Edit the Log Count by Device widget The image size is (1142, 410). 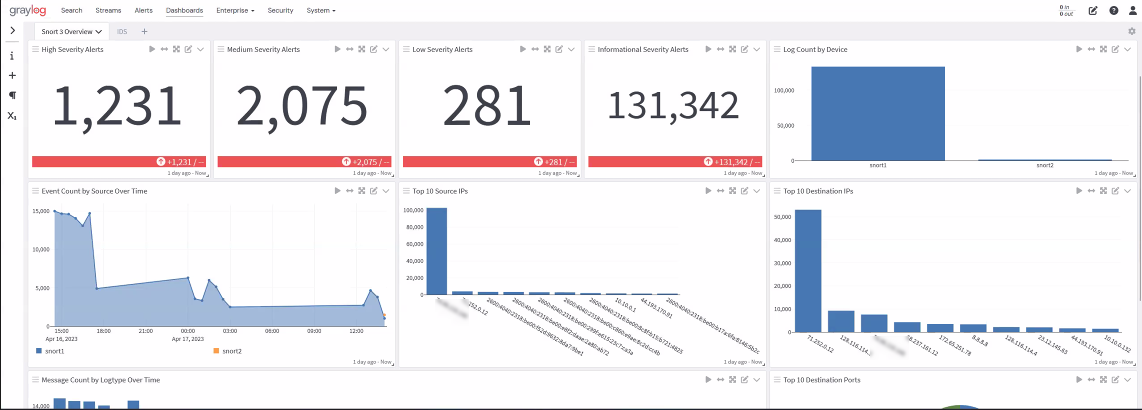click(x=1115, y=49)
